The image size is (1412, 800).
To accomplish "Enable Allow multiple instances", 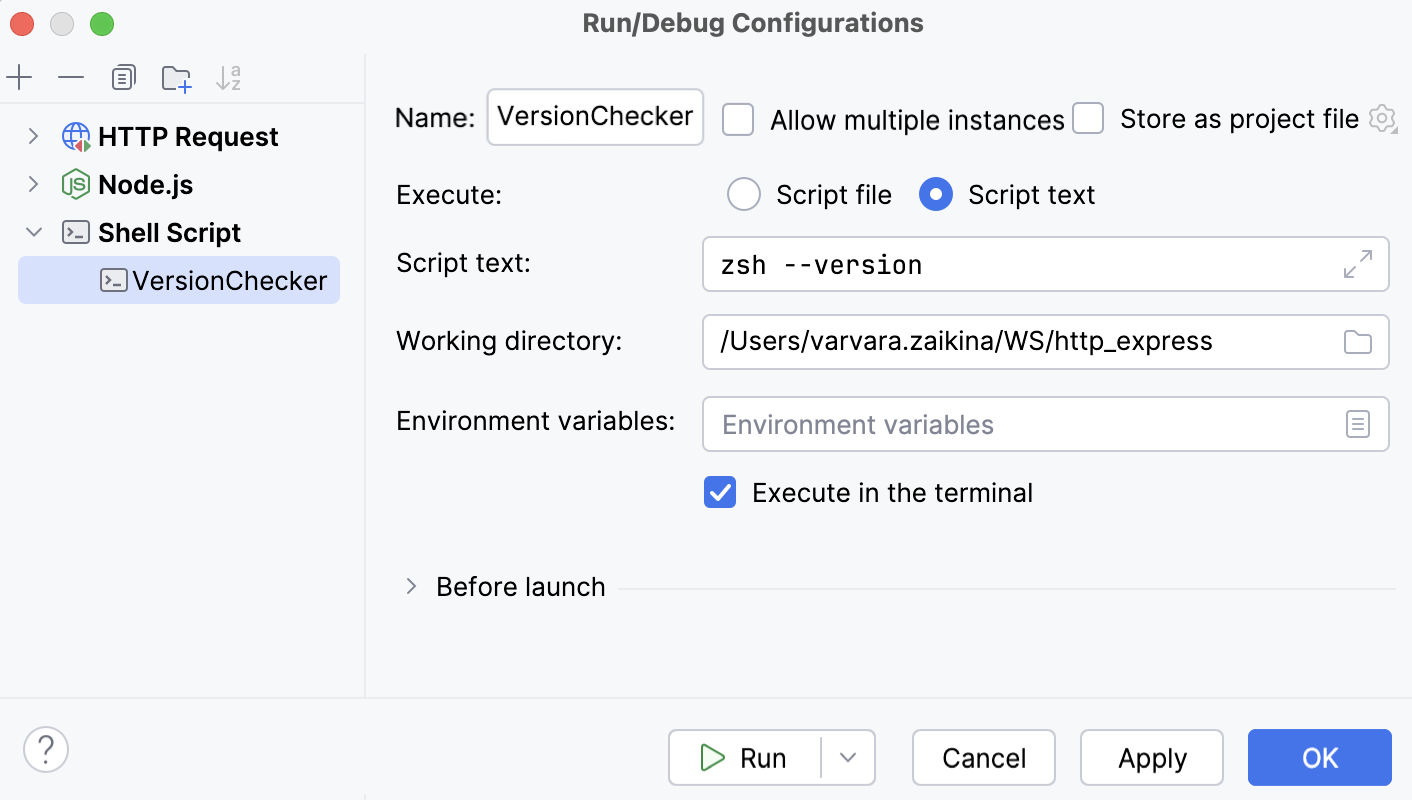I will tap(738, 119).
